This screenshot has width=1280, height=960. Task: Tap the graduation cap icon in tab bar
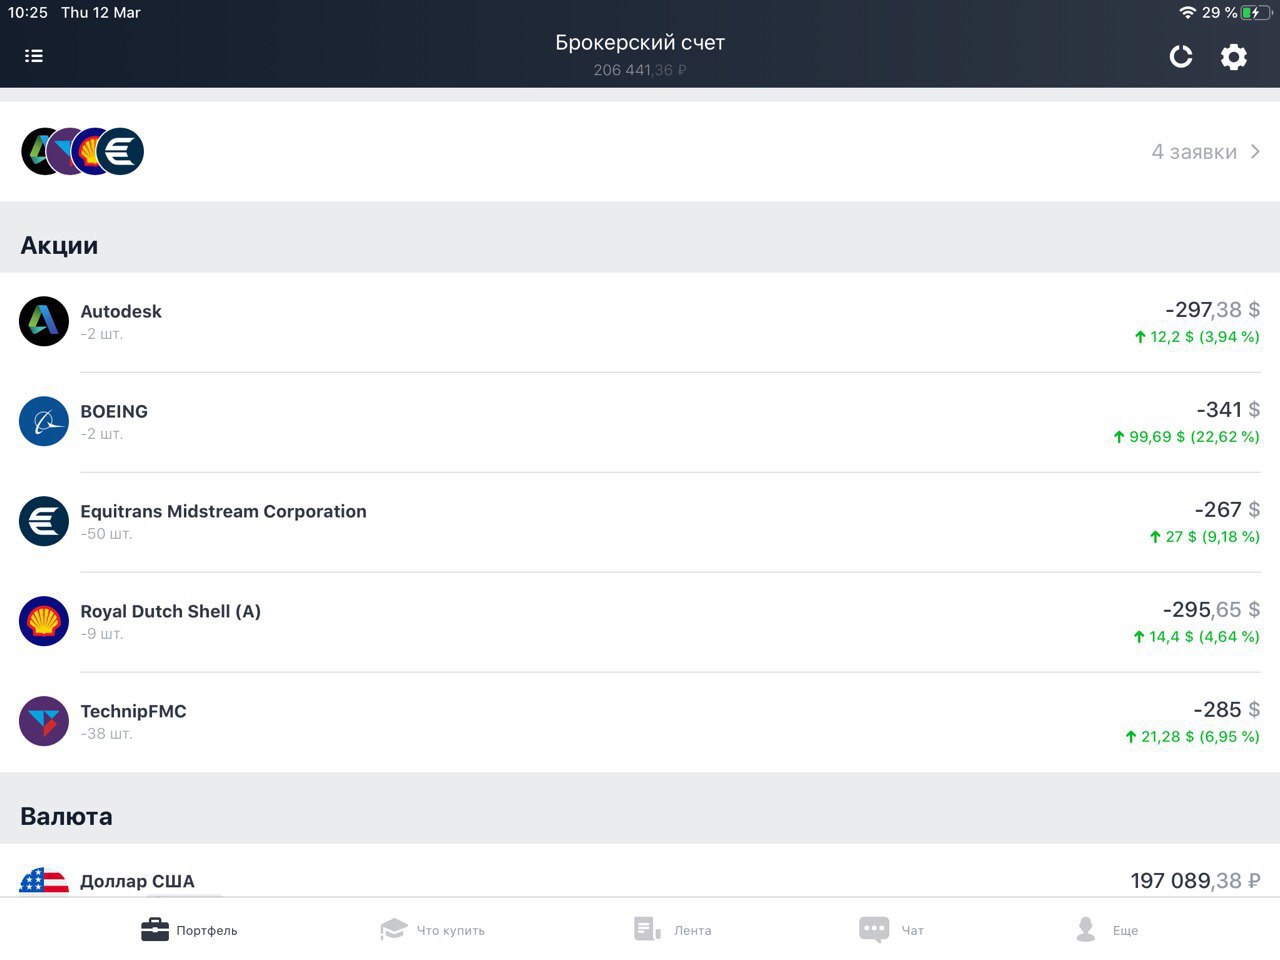coord(394,930)
